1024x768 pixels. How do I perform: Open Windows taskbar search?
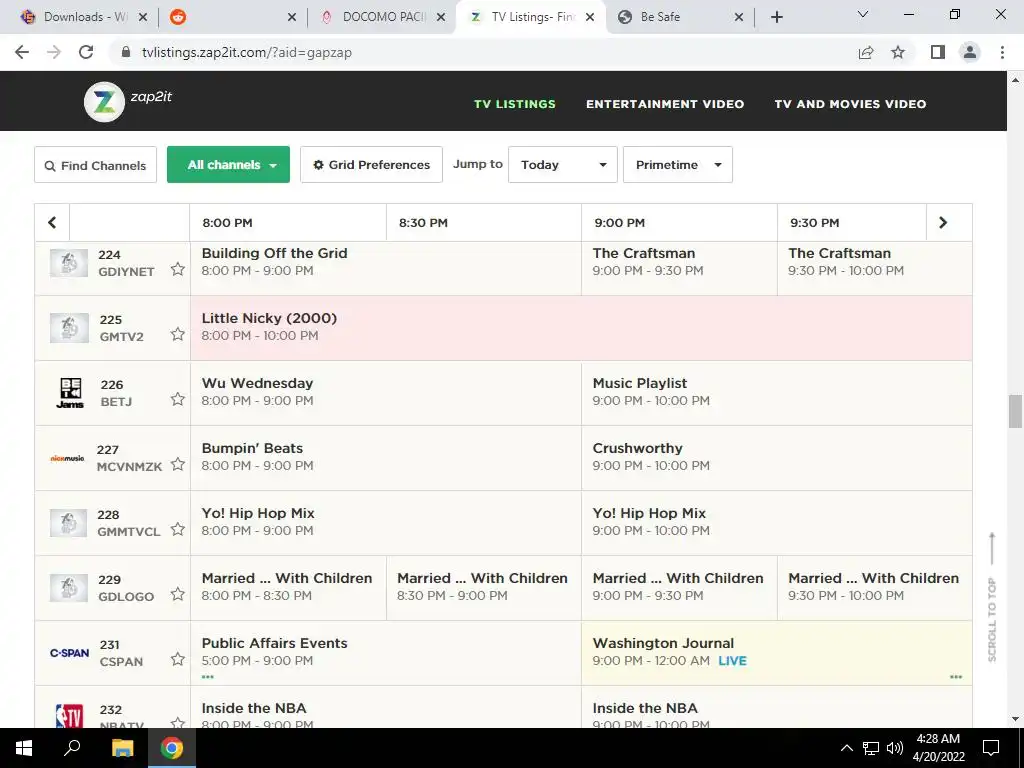pyautogui.click(x=72, y=748)
